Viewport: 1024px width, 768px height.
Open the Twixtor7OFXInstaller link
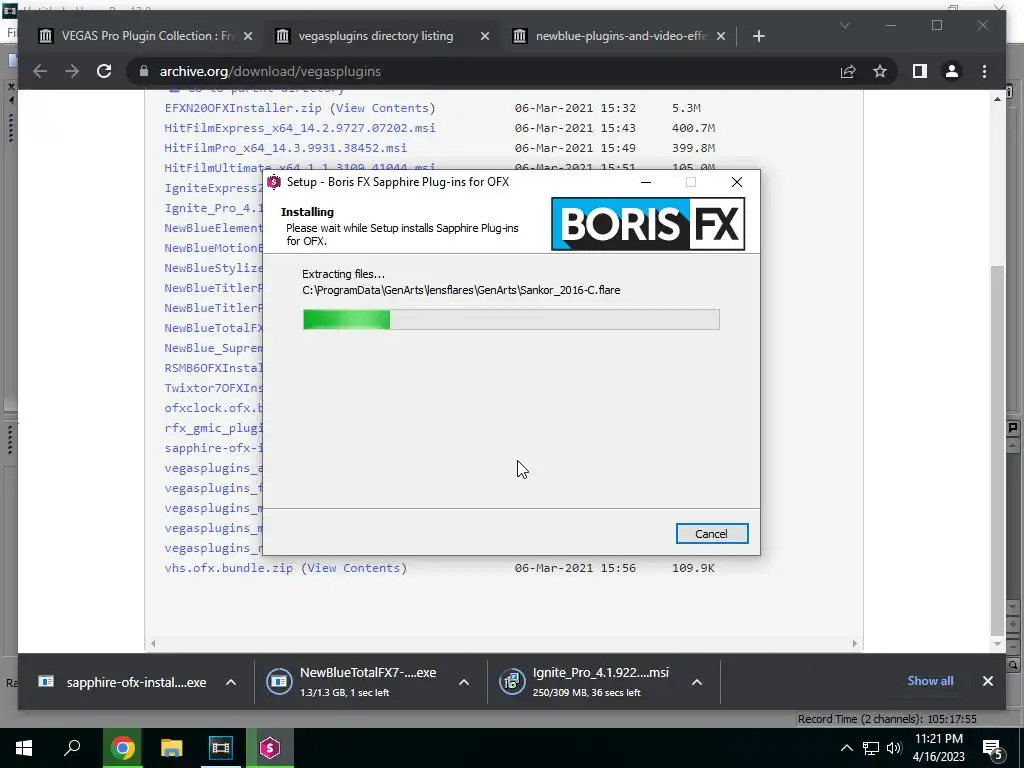pyautogui.click(x=214, y=388)
